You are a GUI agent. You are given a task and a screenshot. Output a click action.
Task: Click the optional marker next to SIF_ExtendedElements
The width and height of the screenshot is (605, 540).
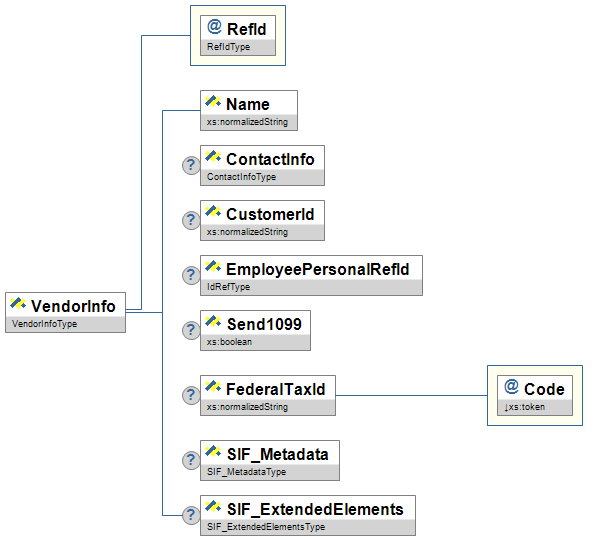(190, 515)
